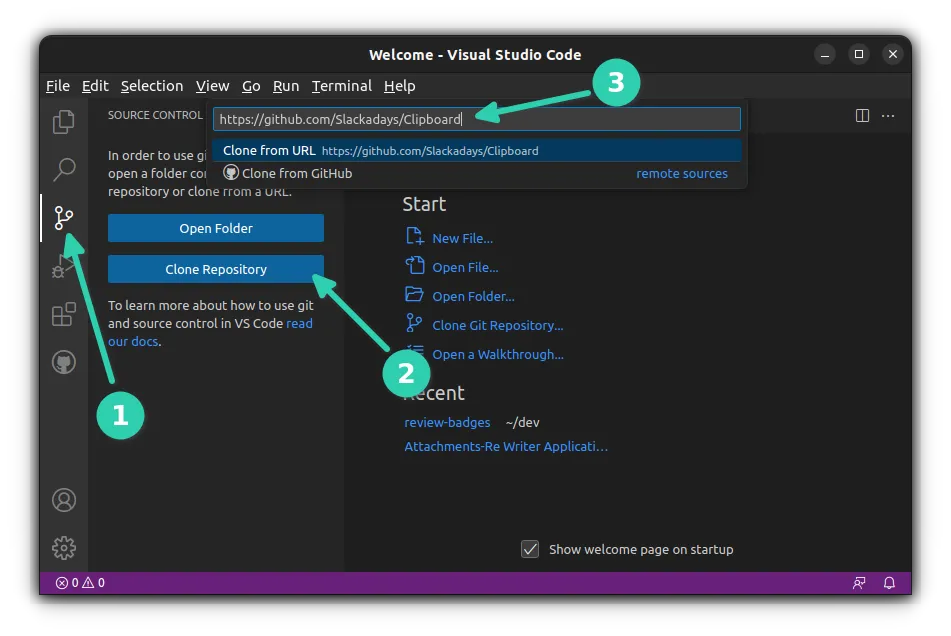Open the Manage gear icon
The height and width of the screenshot is (636, 951).
point(63,547)
